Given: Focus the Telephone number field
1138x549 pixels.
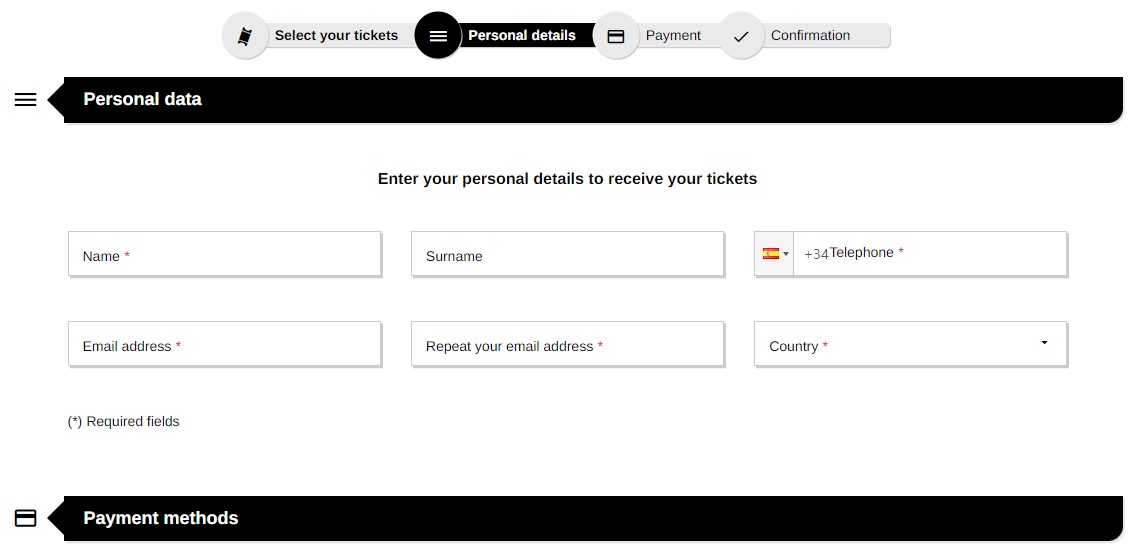Looking at the screenshot, I should 930,254.
